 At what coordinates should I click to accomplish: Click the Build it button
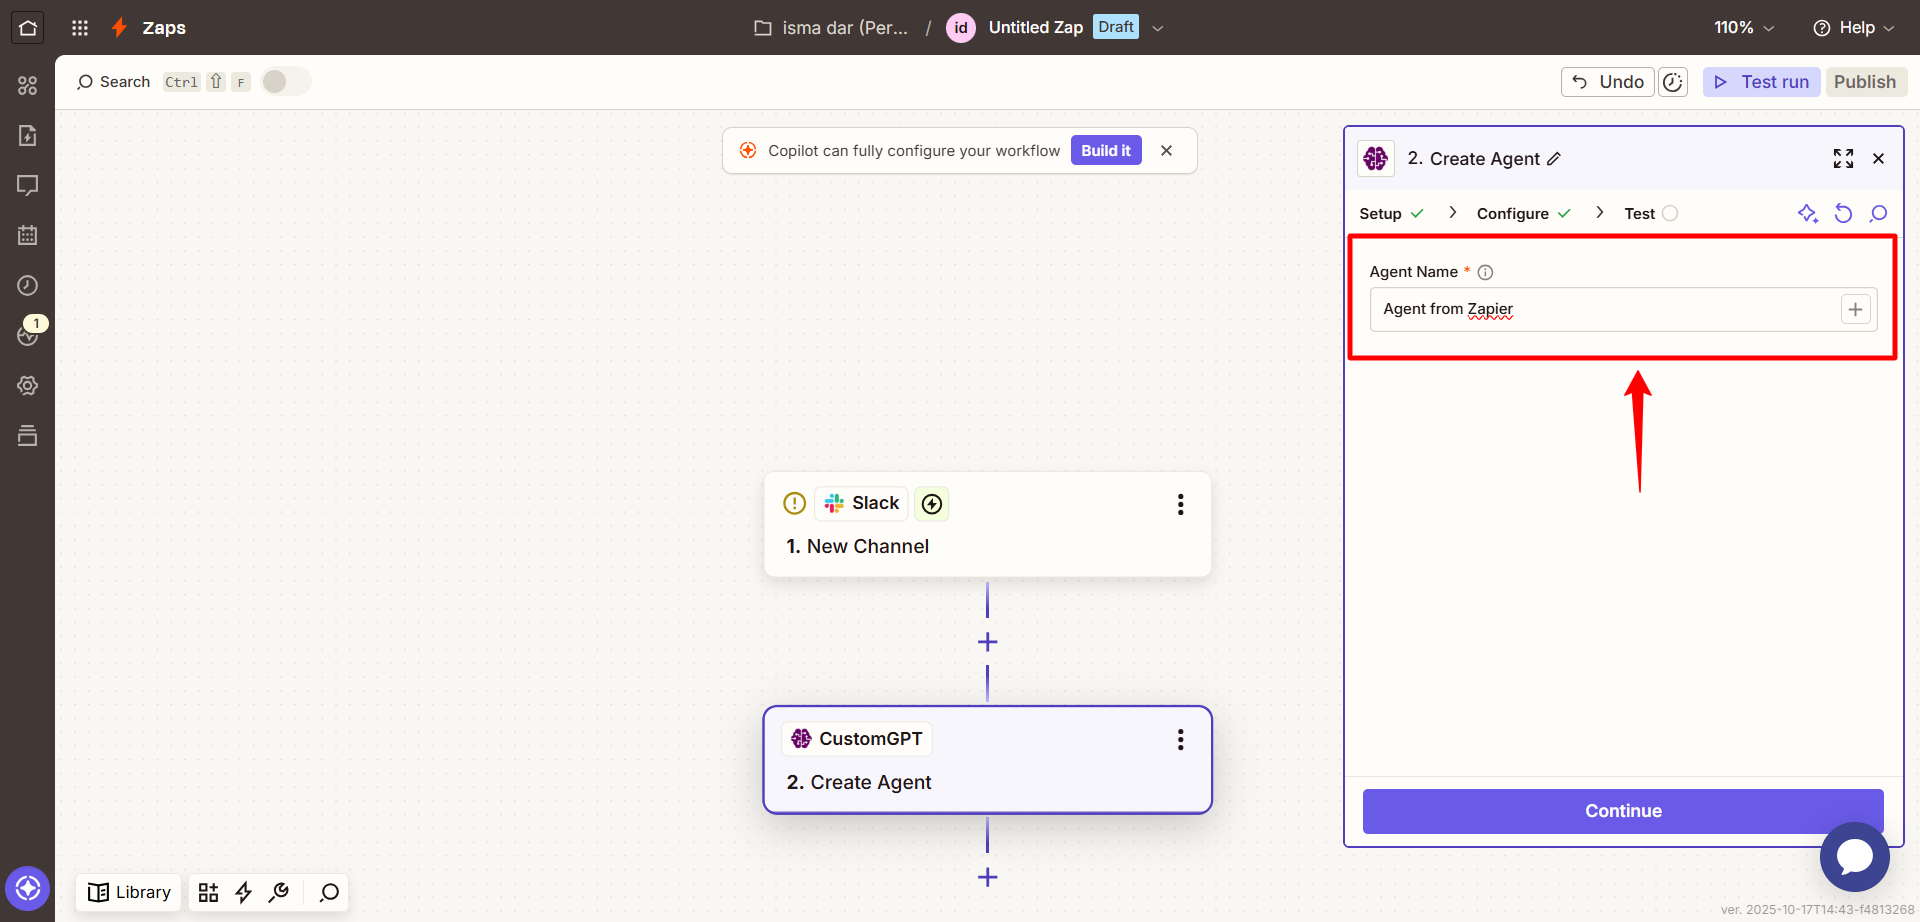click(x=1106, y=150)
